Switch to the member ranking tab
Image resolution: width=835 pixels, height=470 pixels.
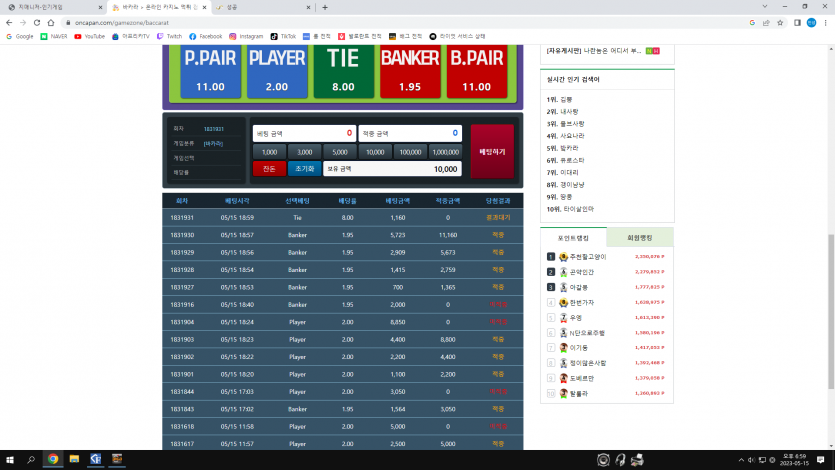[640, 237]
